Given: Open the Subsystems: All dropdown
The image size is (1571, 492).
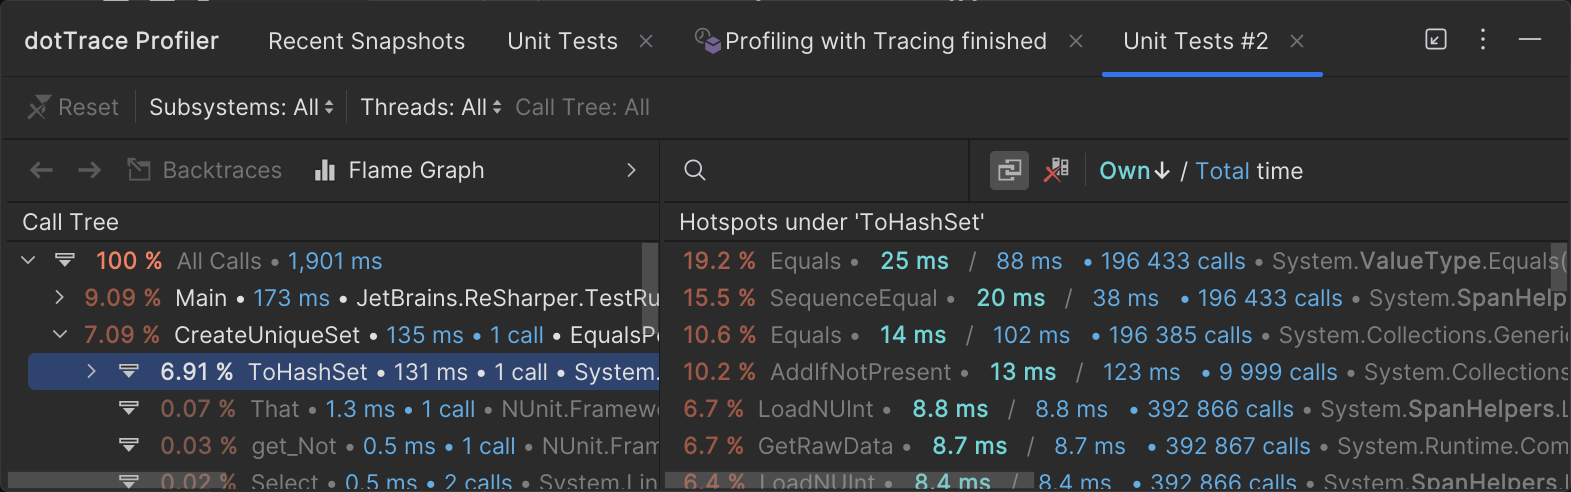Looking at the screenshot, I should tap(241, 107).
